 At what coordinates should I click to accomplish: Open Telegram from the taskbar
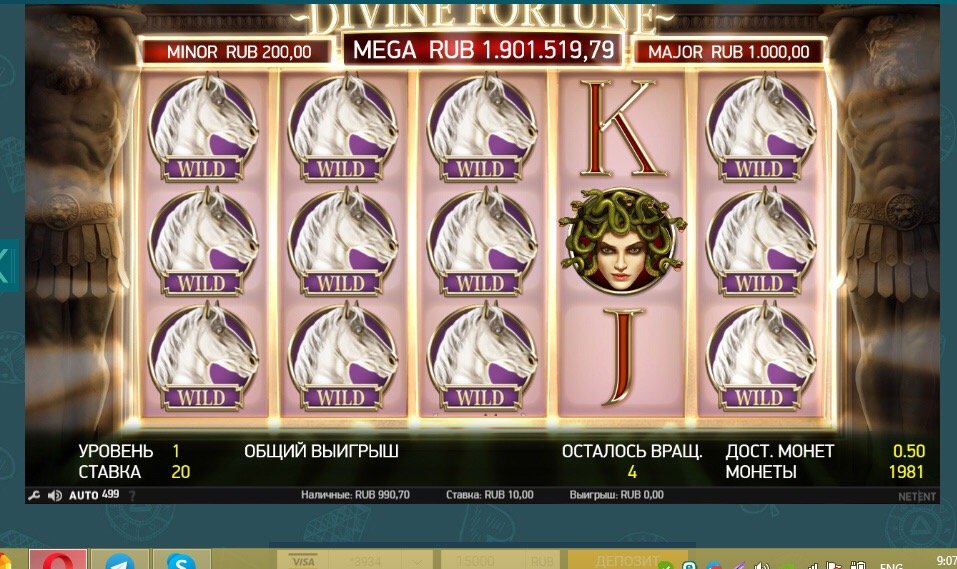click(120, 560)
